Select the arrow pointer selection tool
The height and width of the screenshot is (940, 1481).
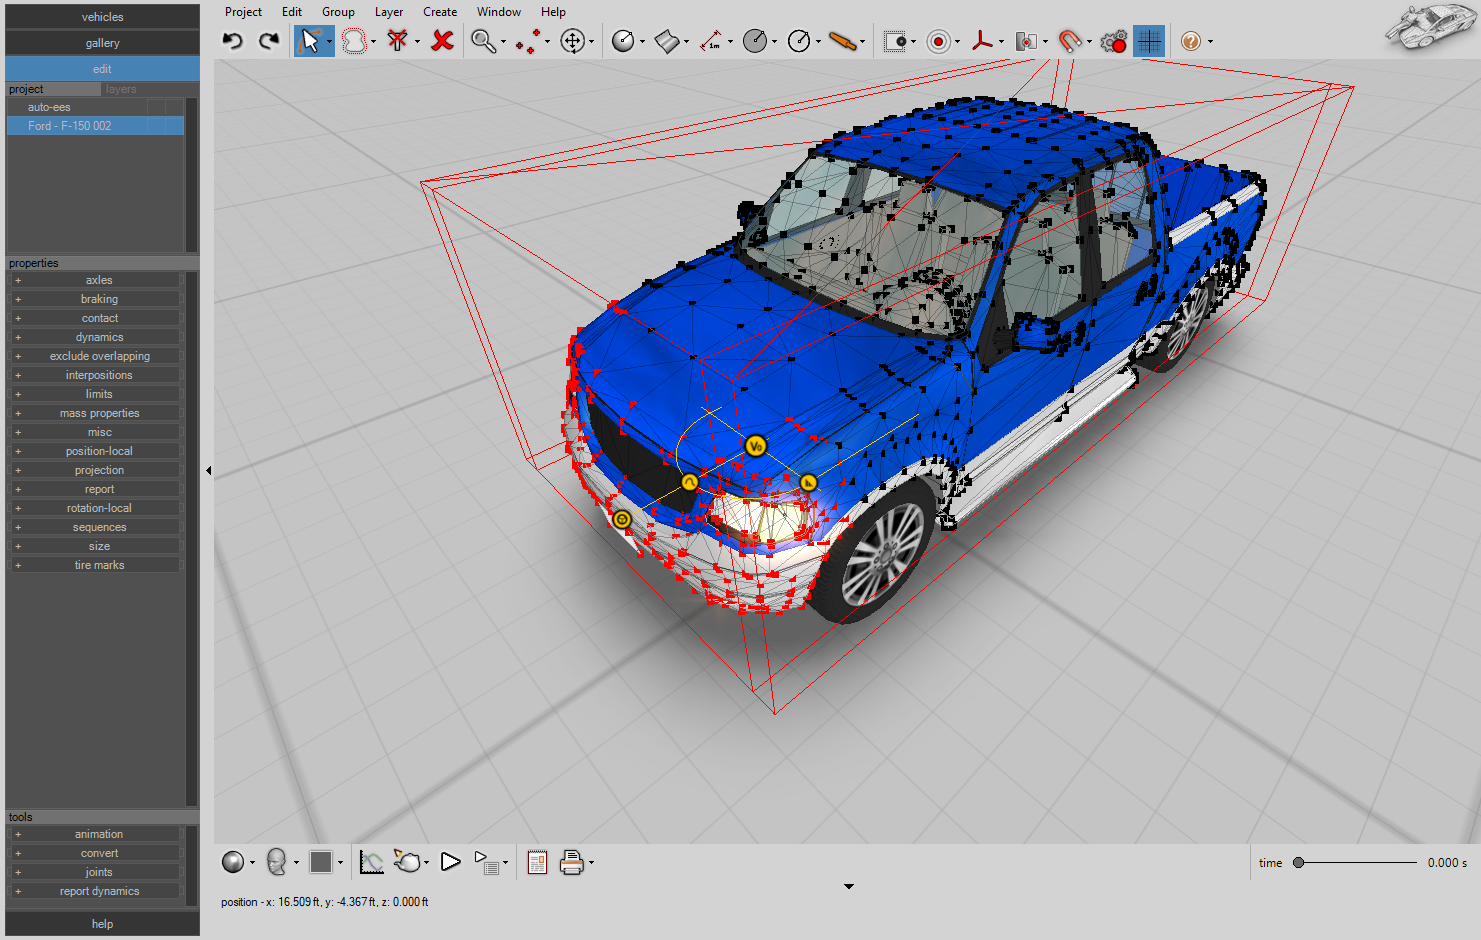coord(309,41)
